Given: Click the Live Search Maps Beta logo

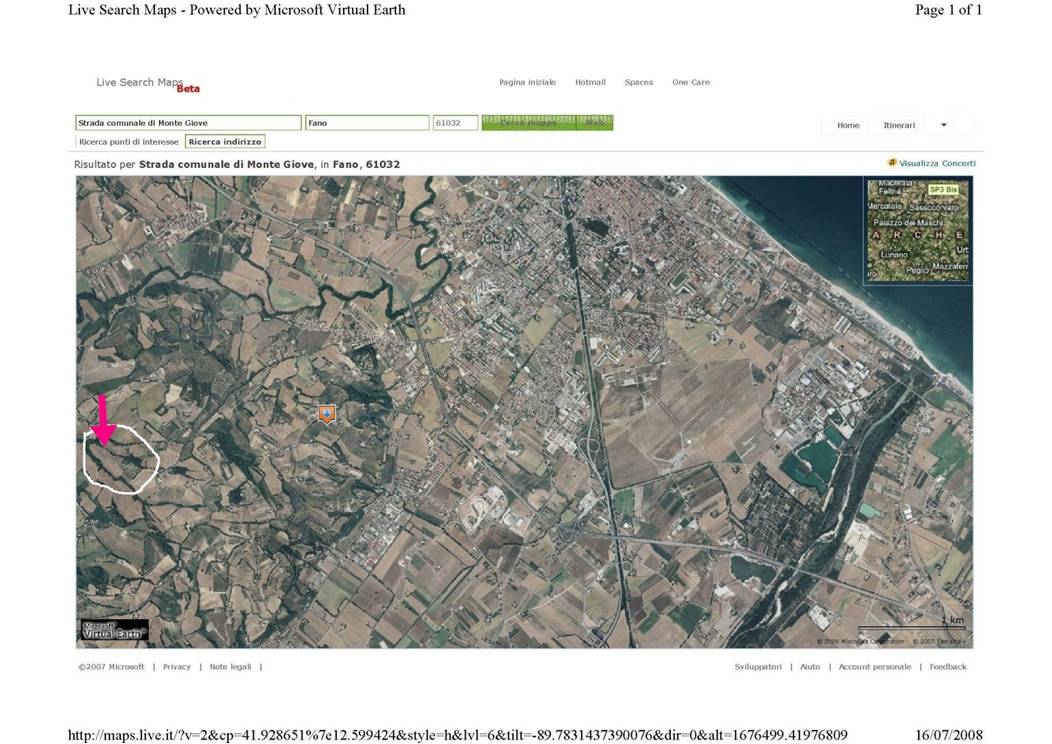Looking at the screenshot, I should pos(148,84).
